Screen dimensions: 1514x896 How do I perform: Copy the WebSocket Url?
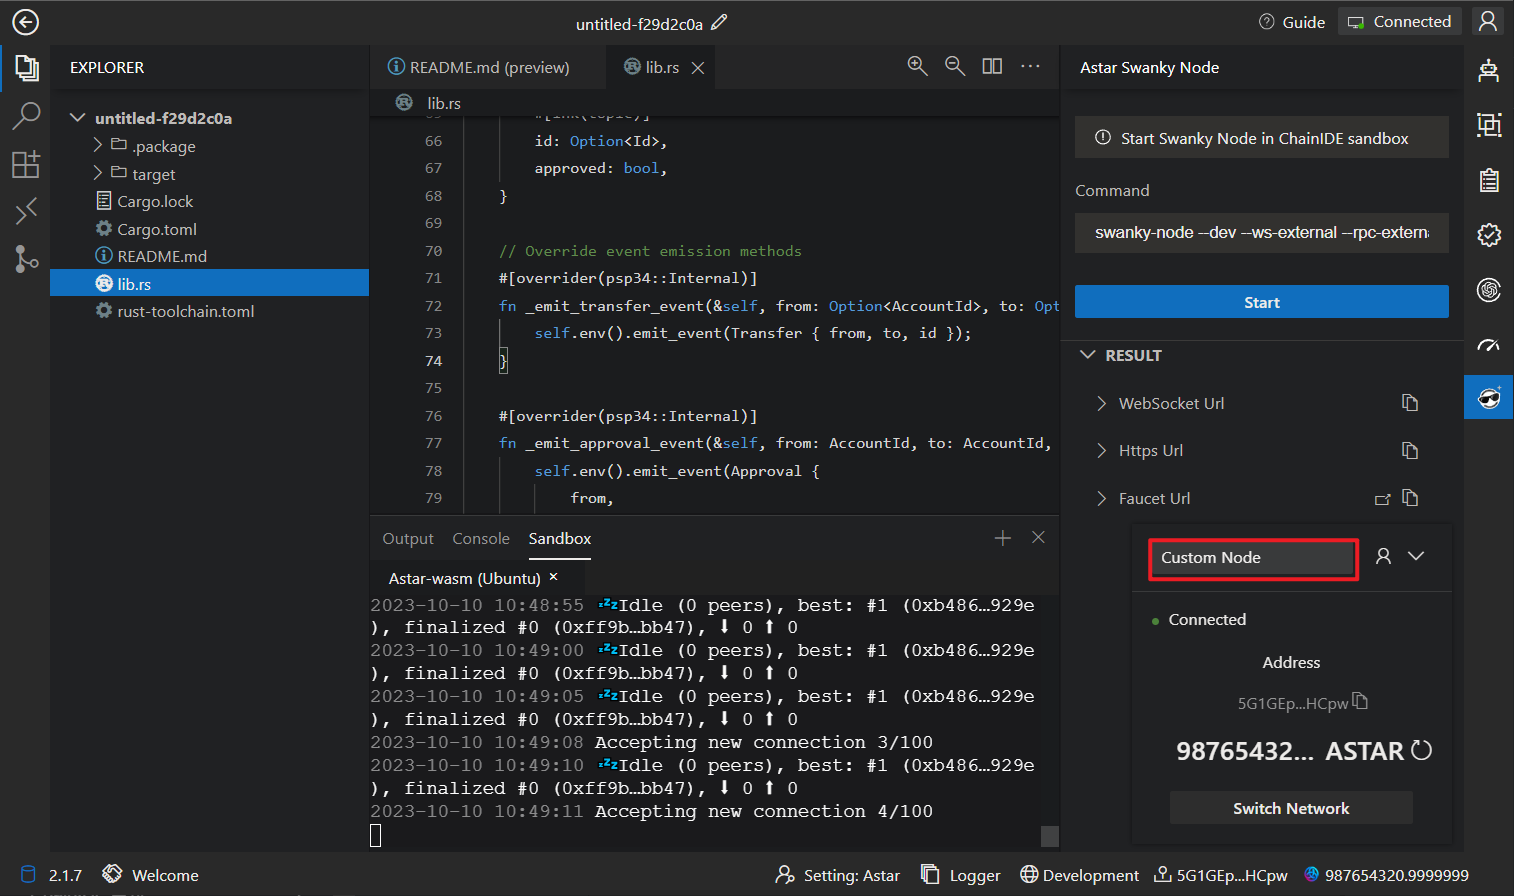click(x=1410, y=403)
